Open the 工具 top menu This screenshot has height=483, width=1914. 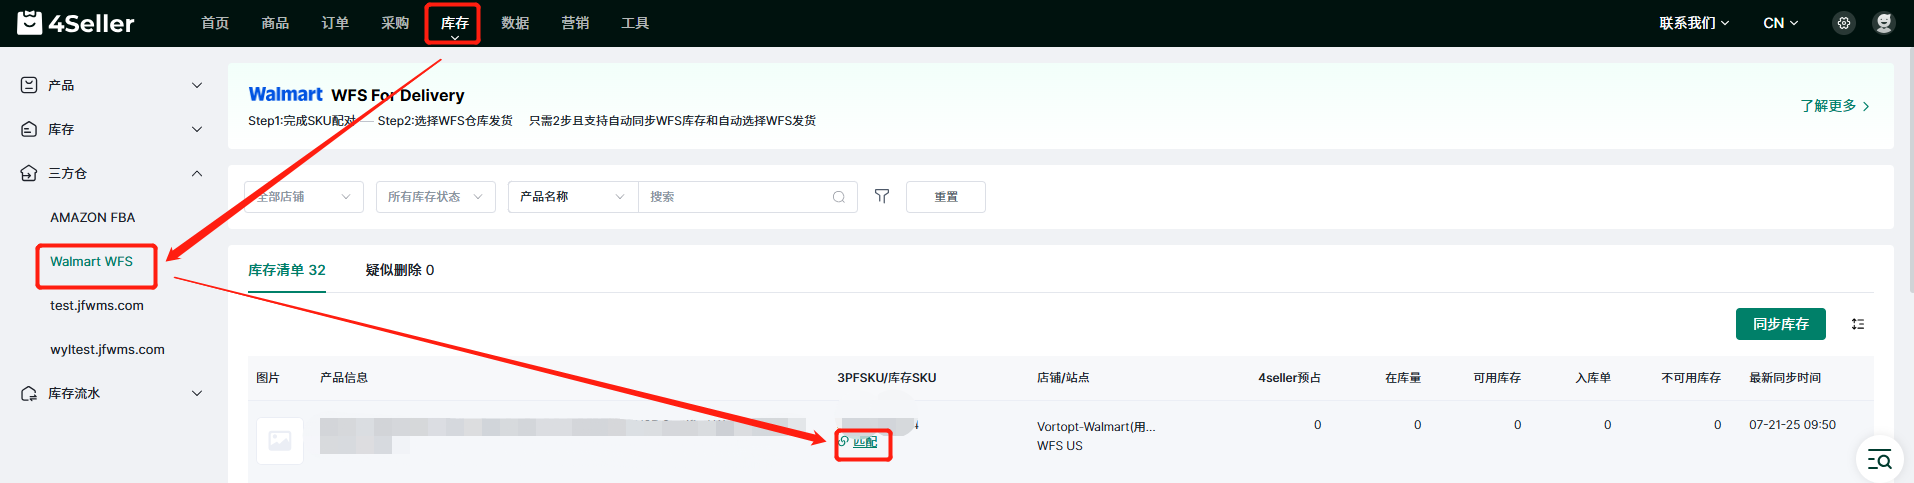tap(635, 23)
